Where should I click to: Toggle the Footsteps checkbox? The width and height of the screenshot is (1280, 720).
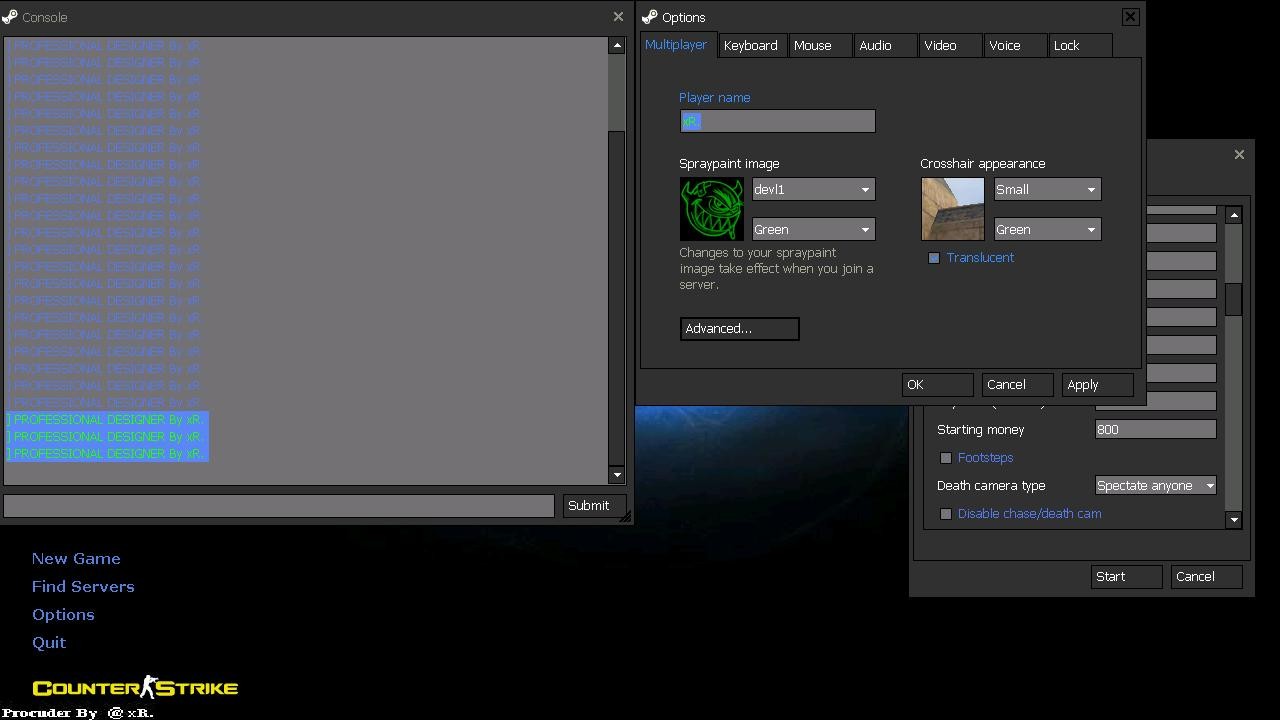946,457
